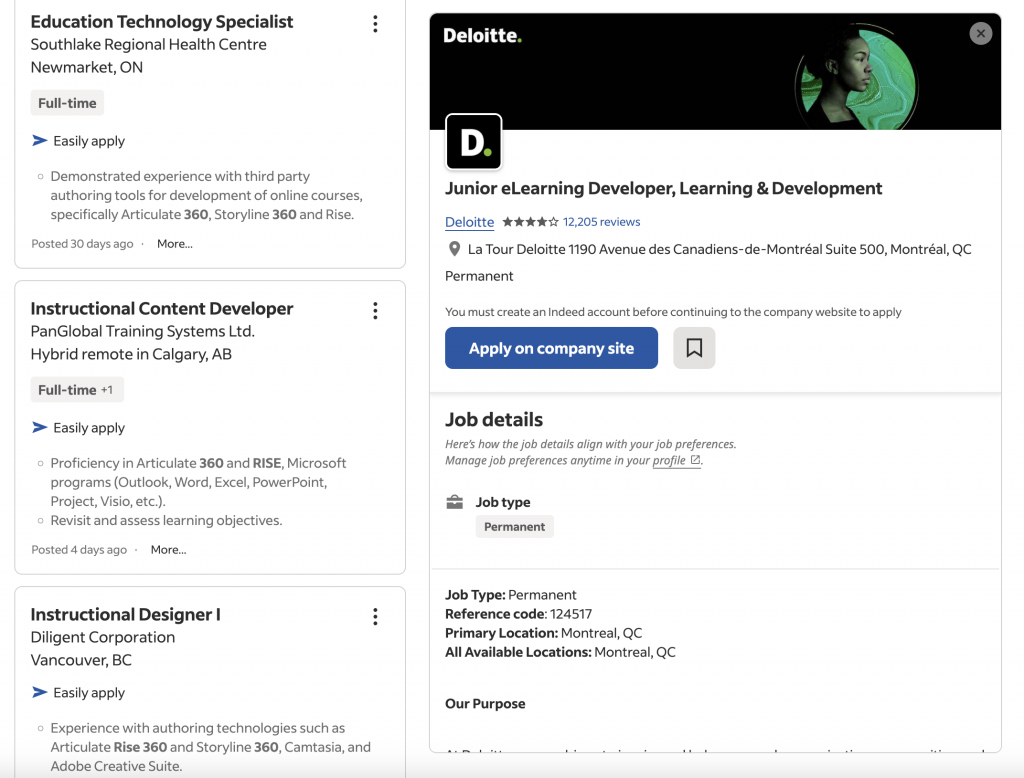Click external link icon next to profile
1024x778 pixels.
point(696,460)
